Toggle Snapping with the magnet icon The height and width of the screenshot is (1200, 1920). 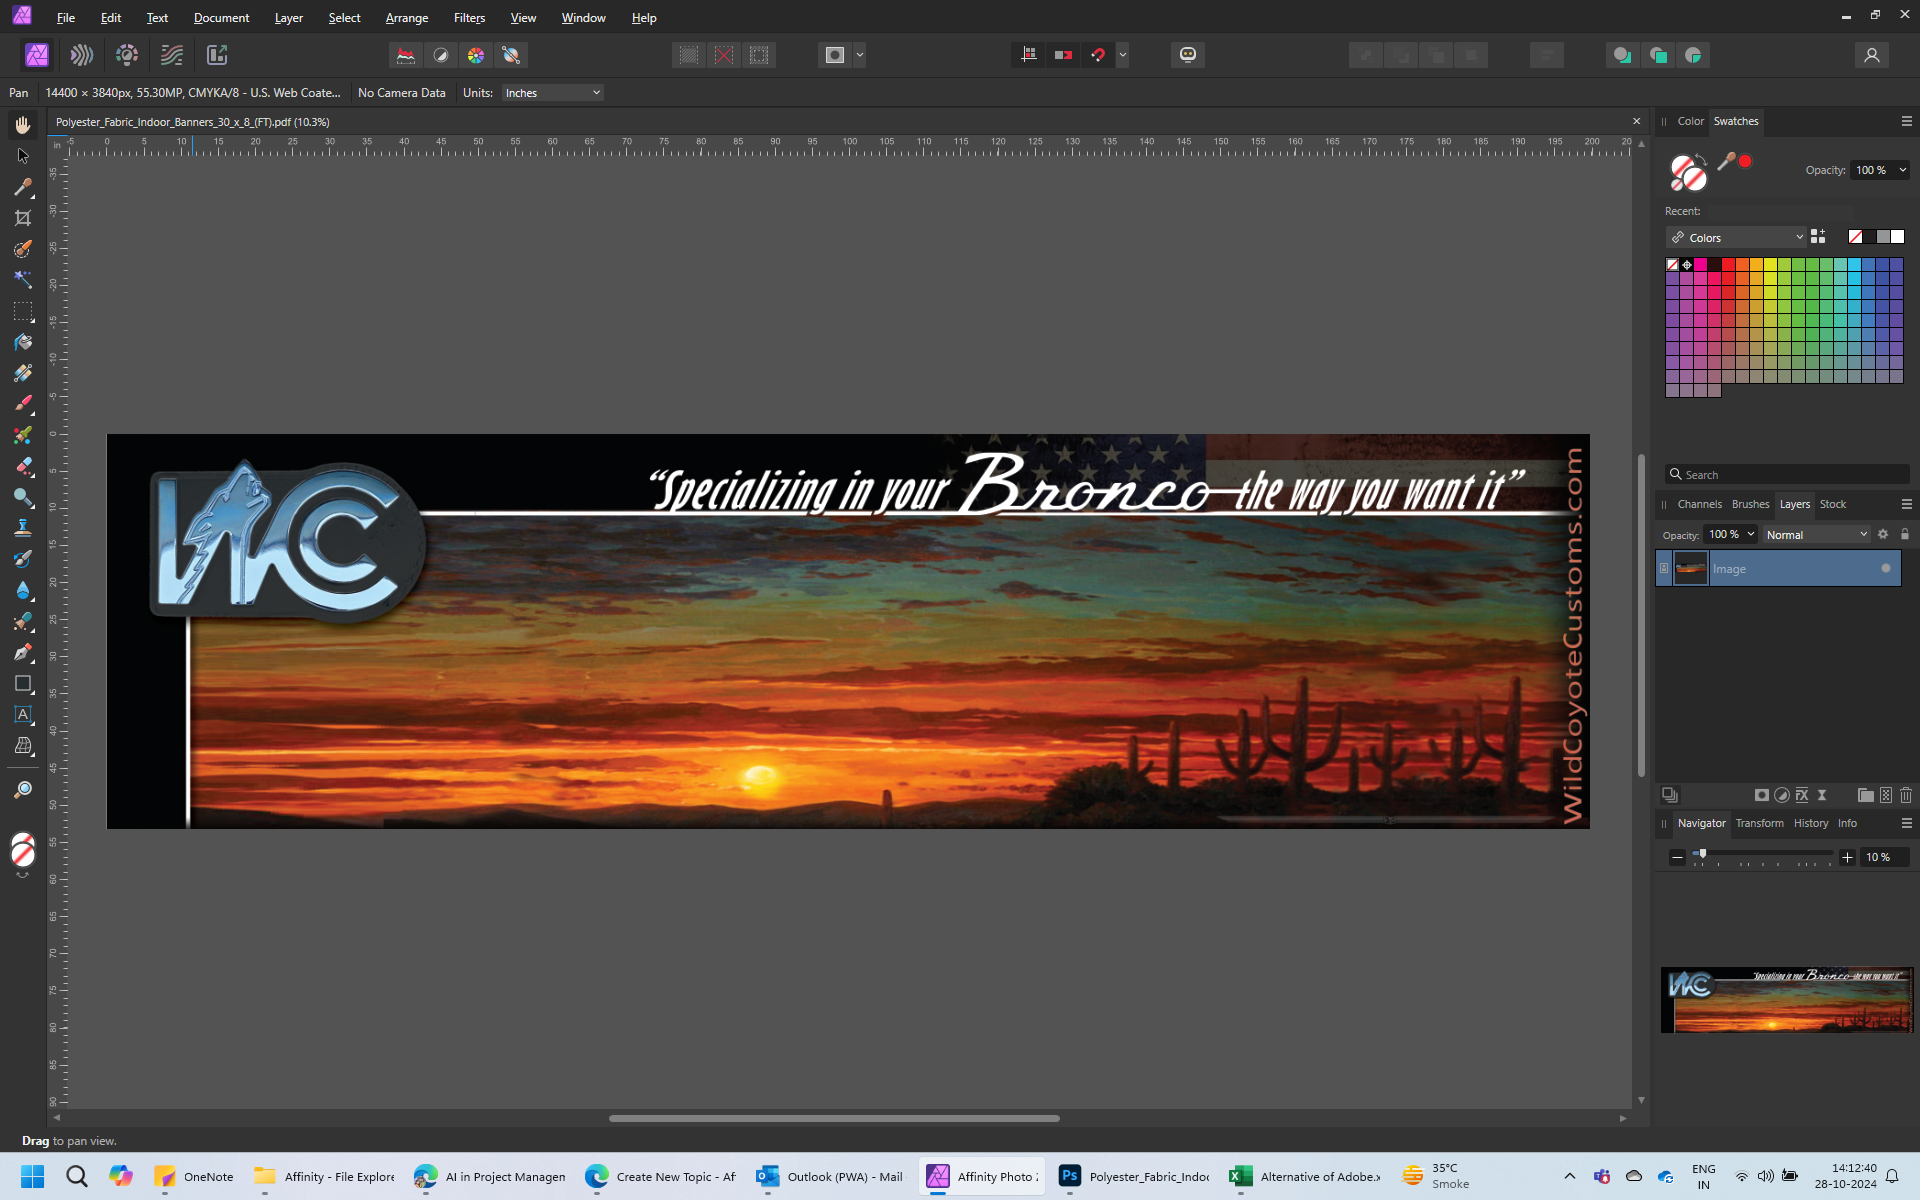1098,55
